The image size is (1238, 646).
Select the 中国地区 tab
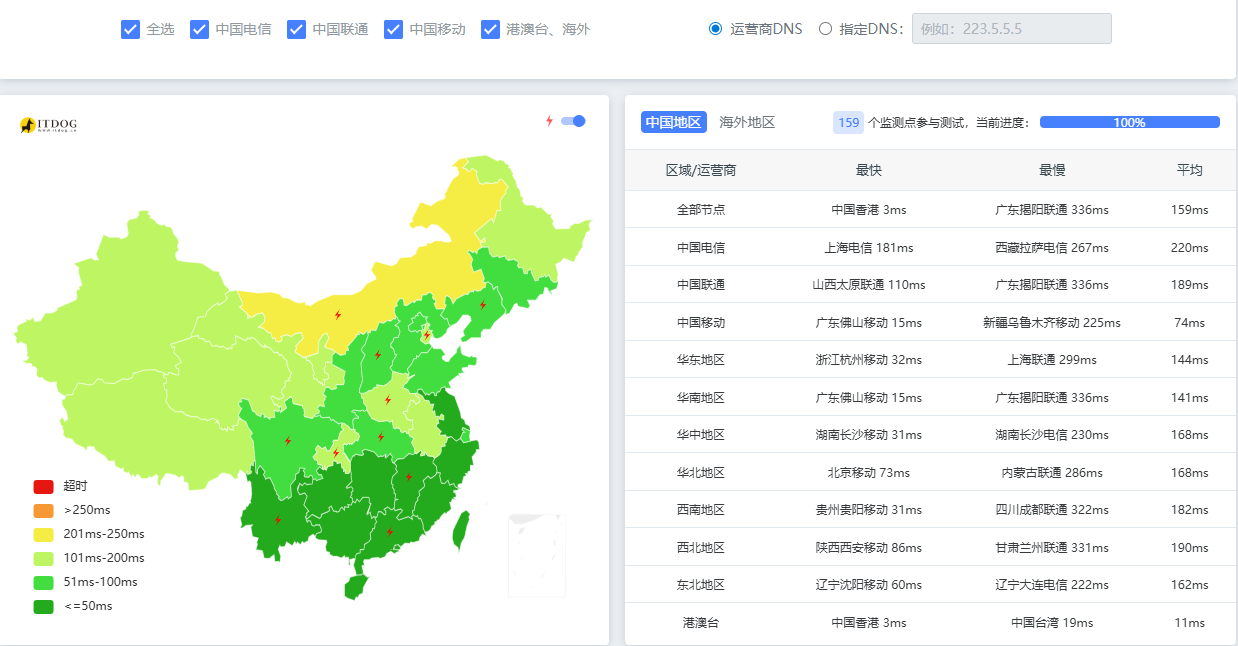tap(673, 122)
